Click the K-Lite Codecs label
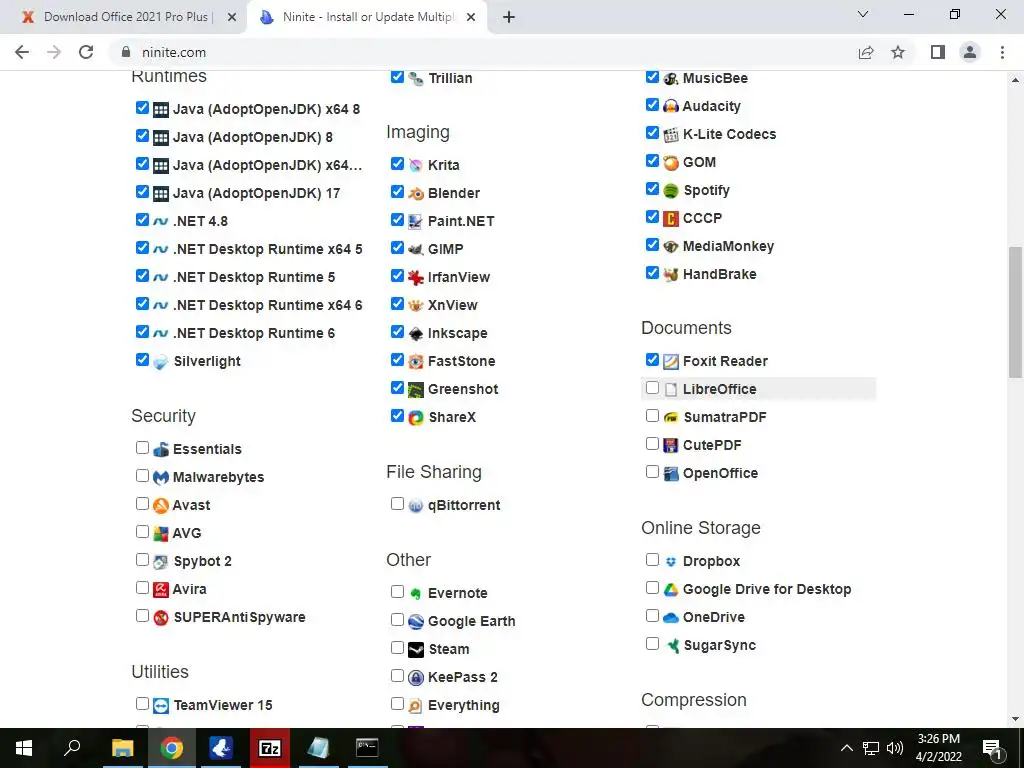1024x768 pixels. (729, 135)
